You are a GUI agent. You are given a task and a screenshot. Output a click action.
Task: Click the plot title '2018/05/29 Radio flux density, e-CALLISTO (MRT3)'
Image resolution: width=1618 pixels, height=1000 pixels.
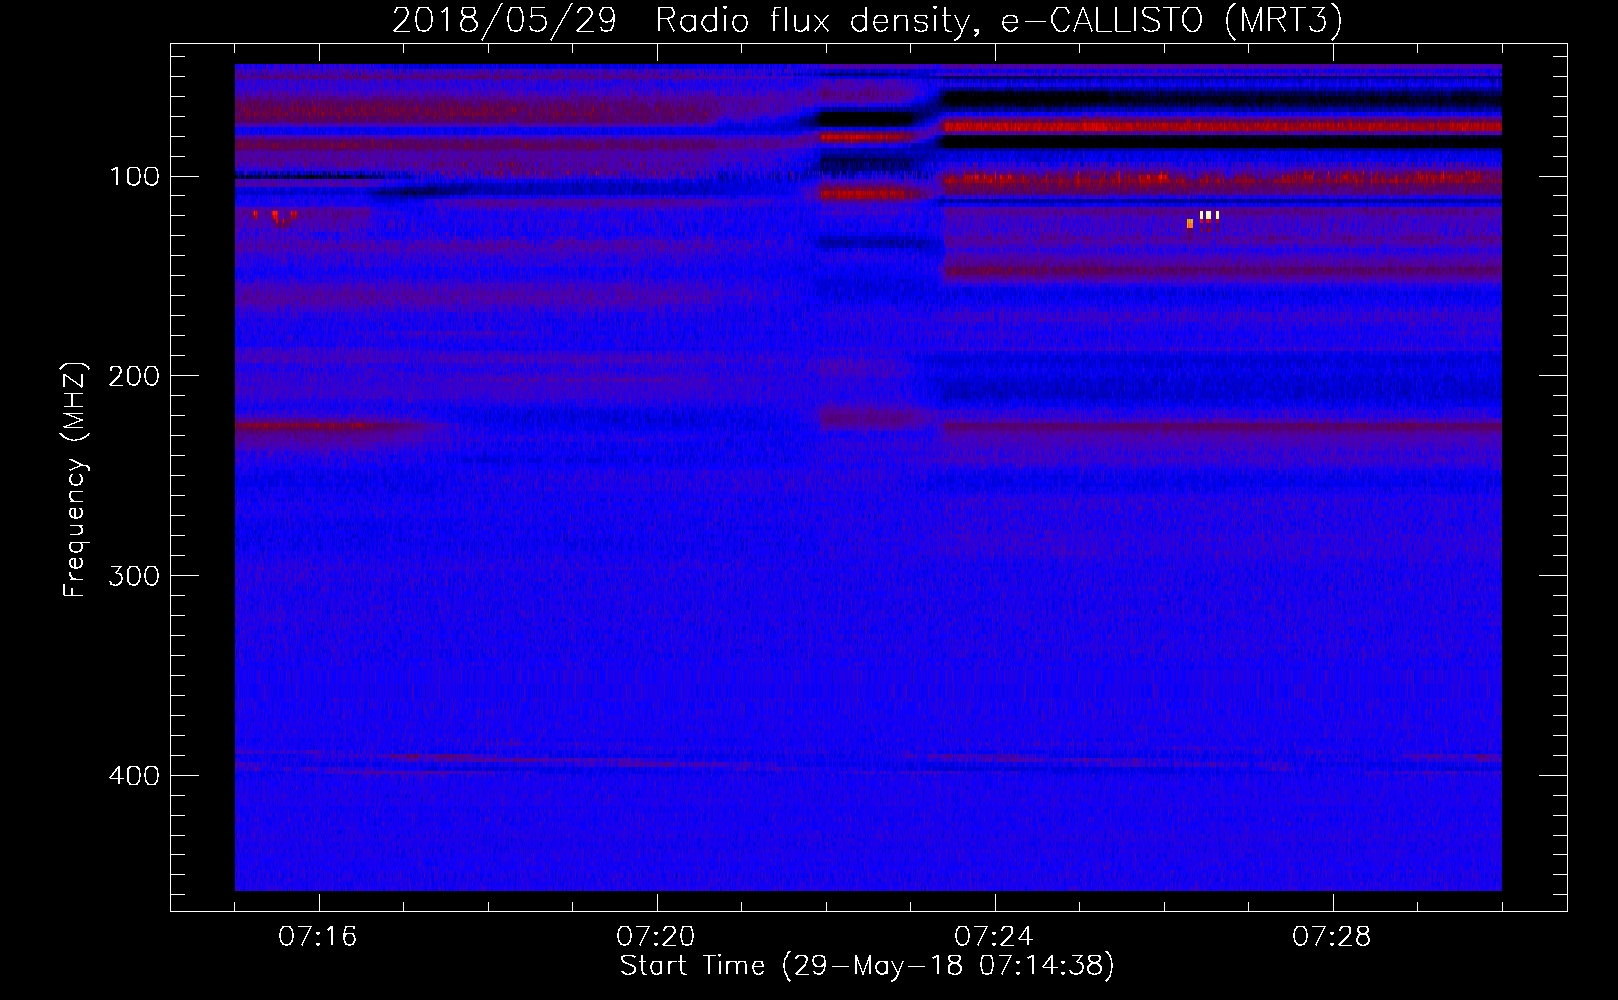click(x=867, y=20)
